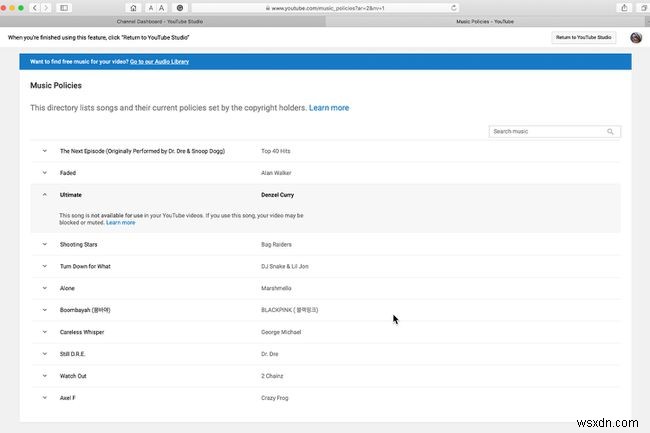Select the Music Policies - YouTube tab

tap(487, 20)
